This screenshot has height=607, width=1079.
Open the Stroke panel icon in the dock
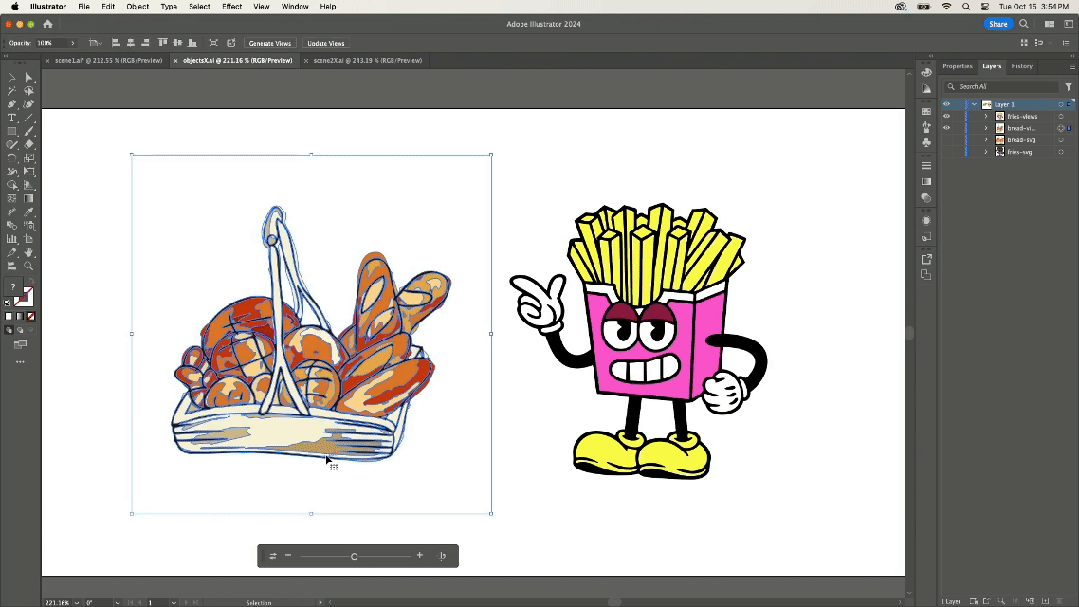pyautogui.click(x=926, y=166)
